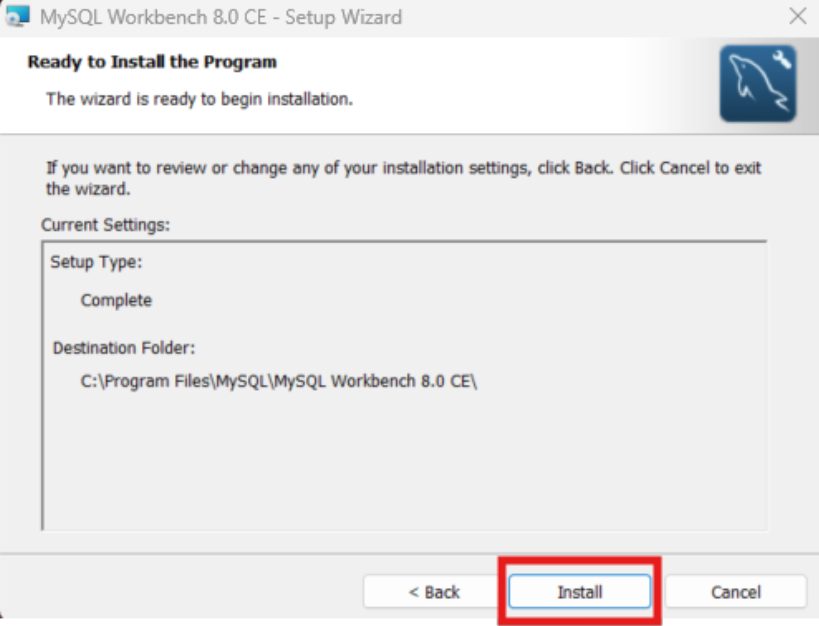Screen dimensions: 819x626
Task: Click the Ready to Install the Program heading
Action: pos(152,62)
